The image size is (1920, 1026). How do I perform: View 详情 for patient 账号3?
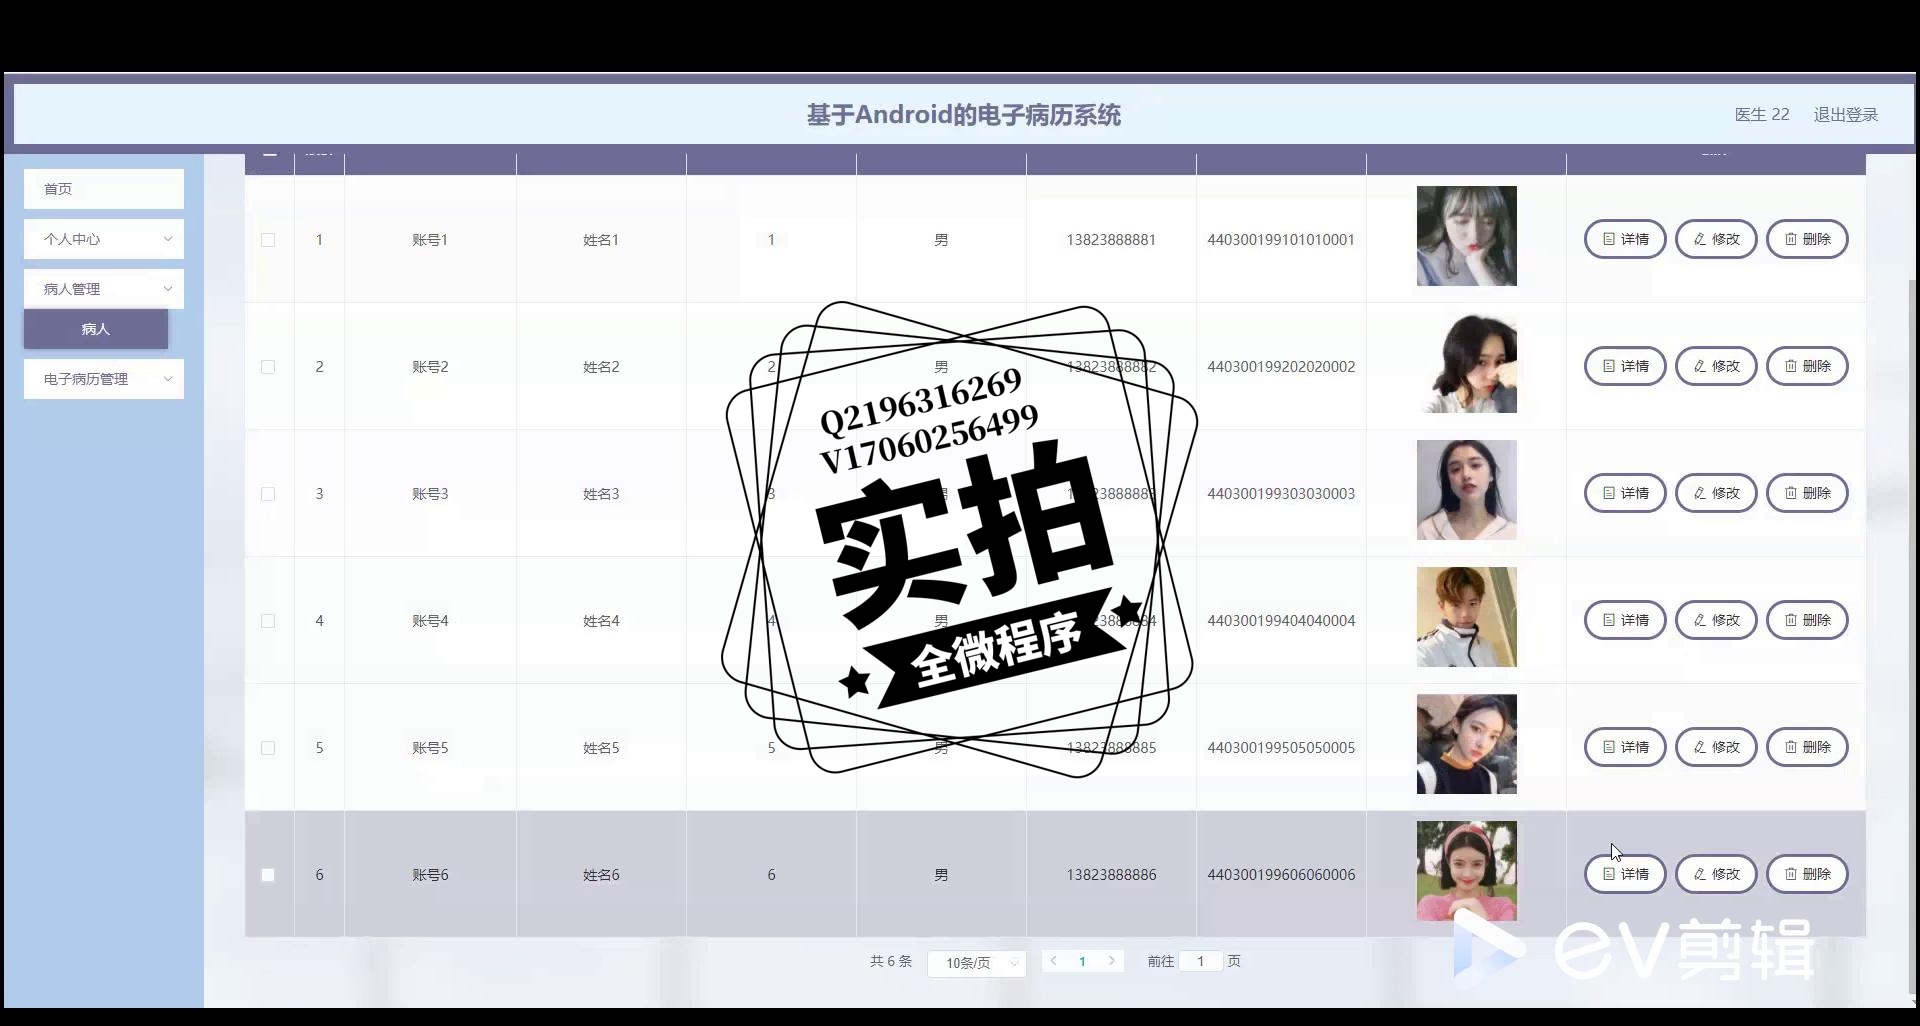click(x=1625, y=493)
